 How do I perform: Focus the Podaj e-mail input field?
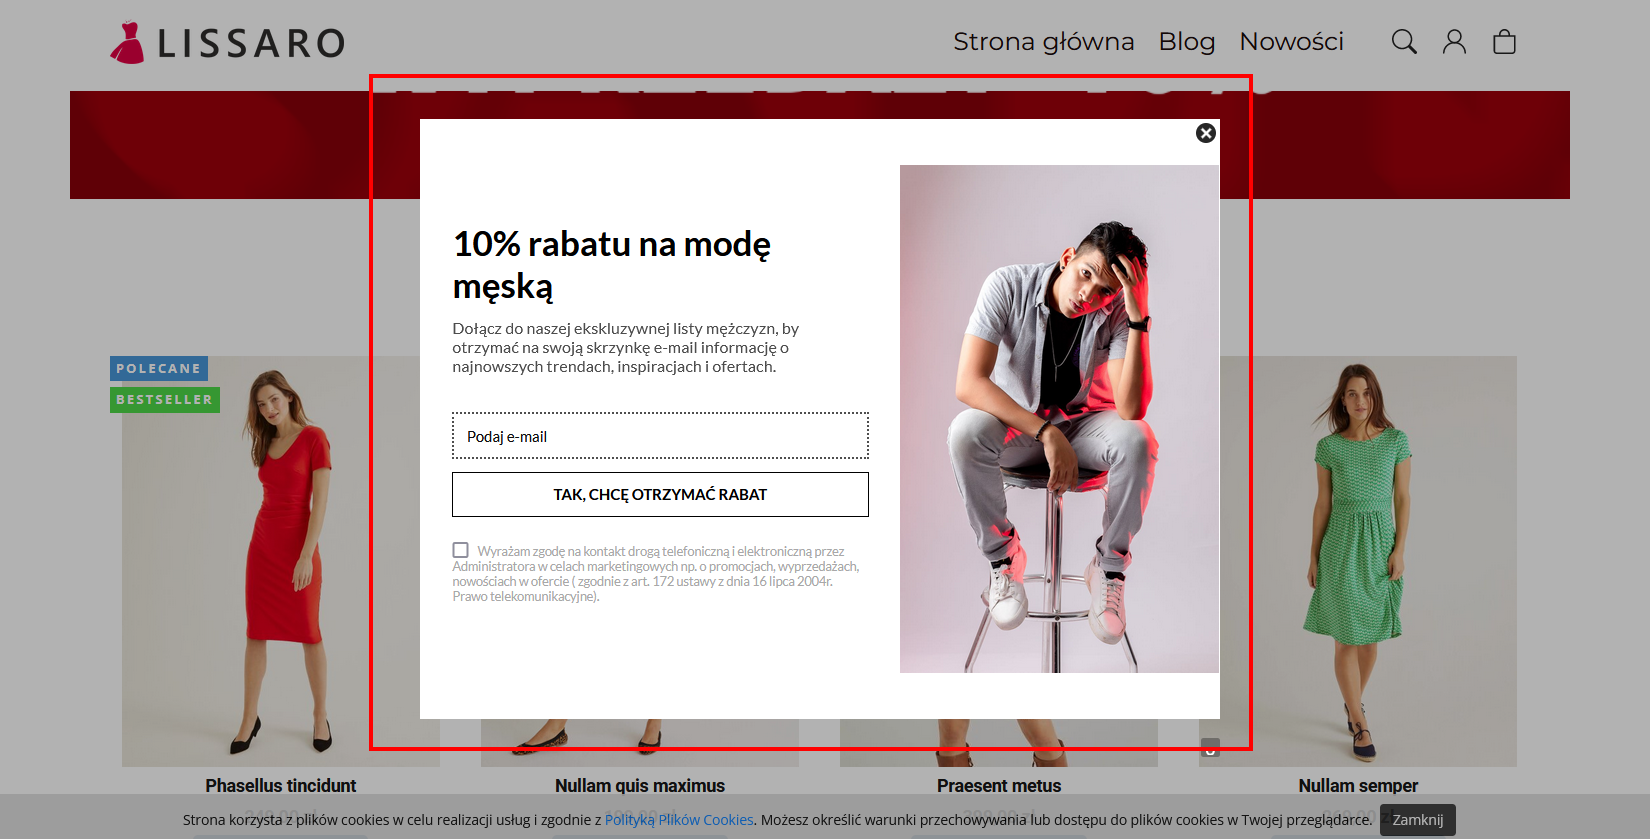[660, 436]
